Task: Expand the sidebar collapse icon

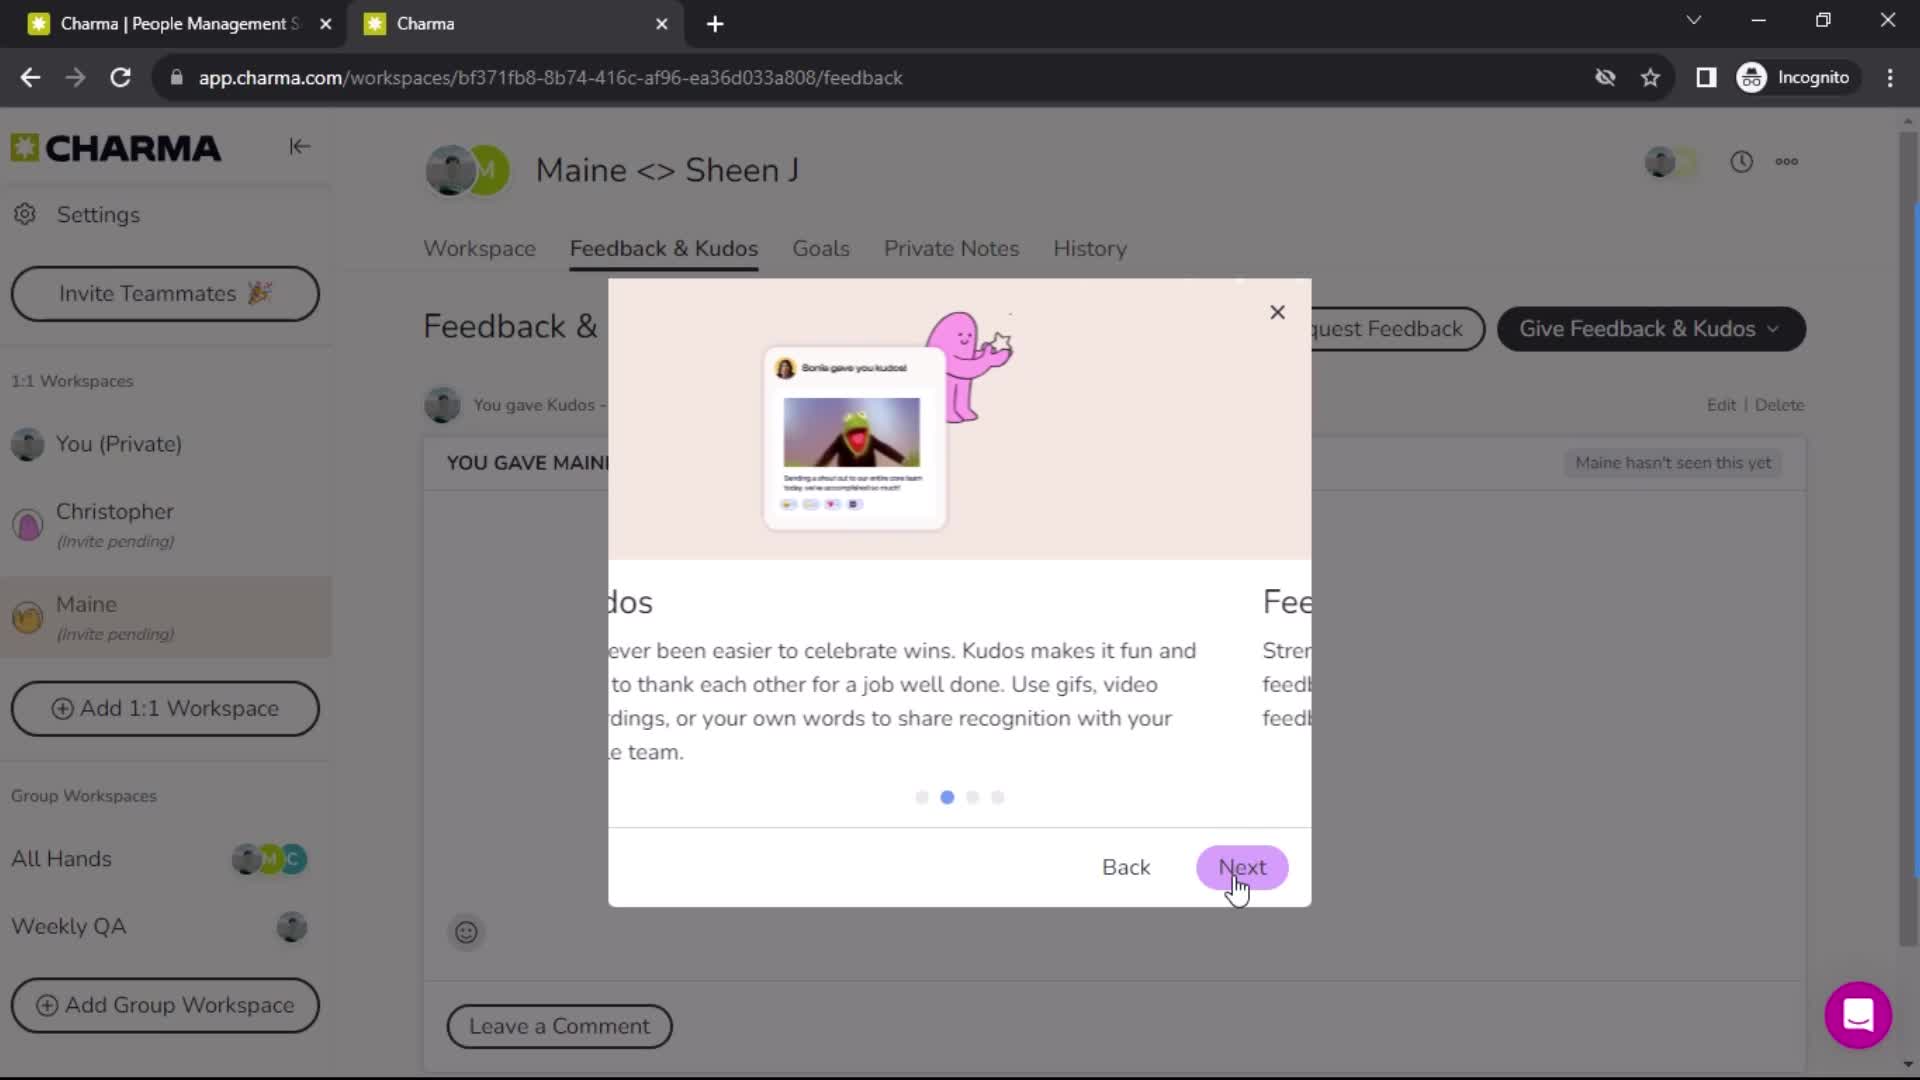Action: pos(299,146)
